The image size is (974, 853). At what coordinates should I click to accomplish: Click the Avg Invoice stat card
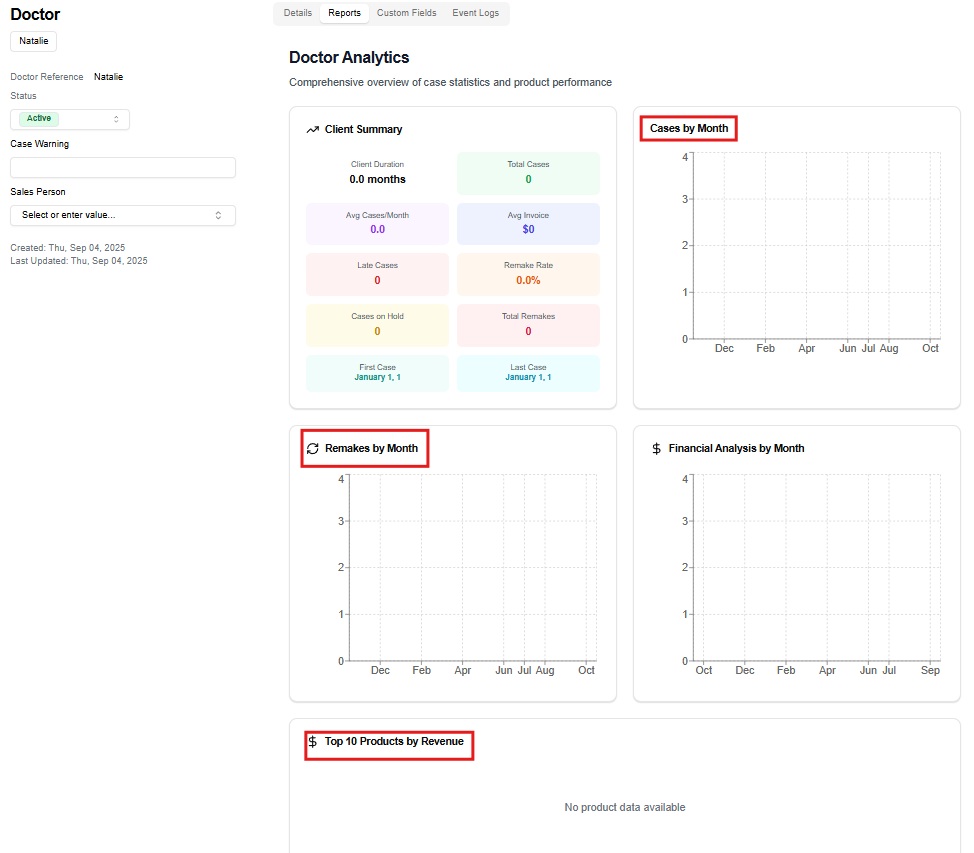click(x=528, y=223)
